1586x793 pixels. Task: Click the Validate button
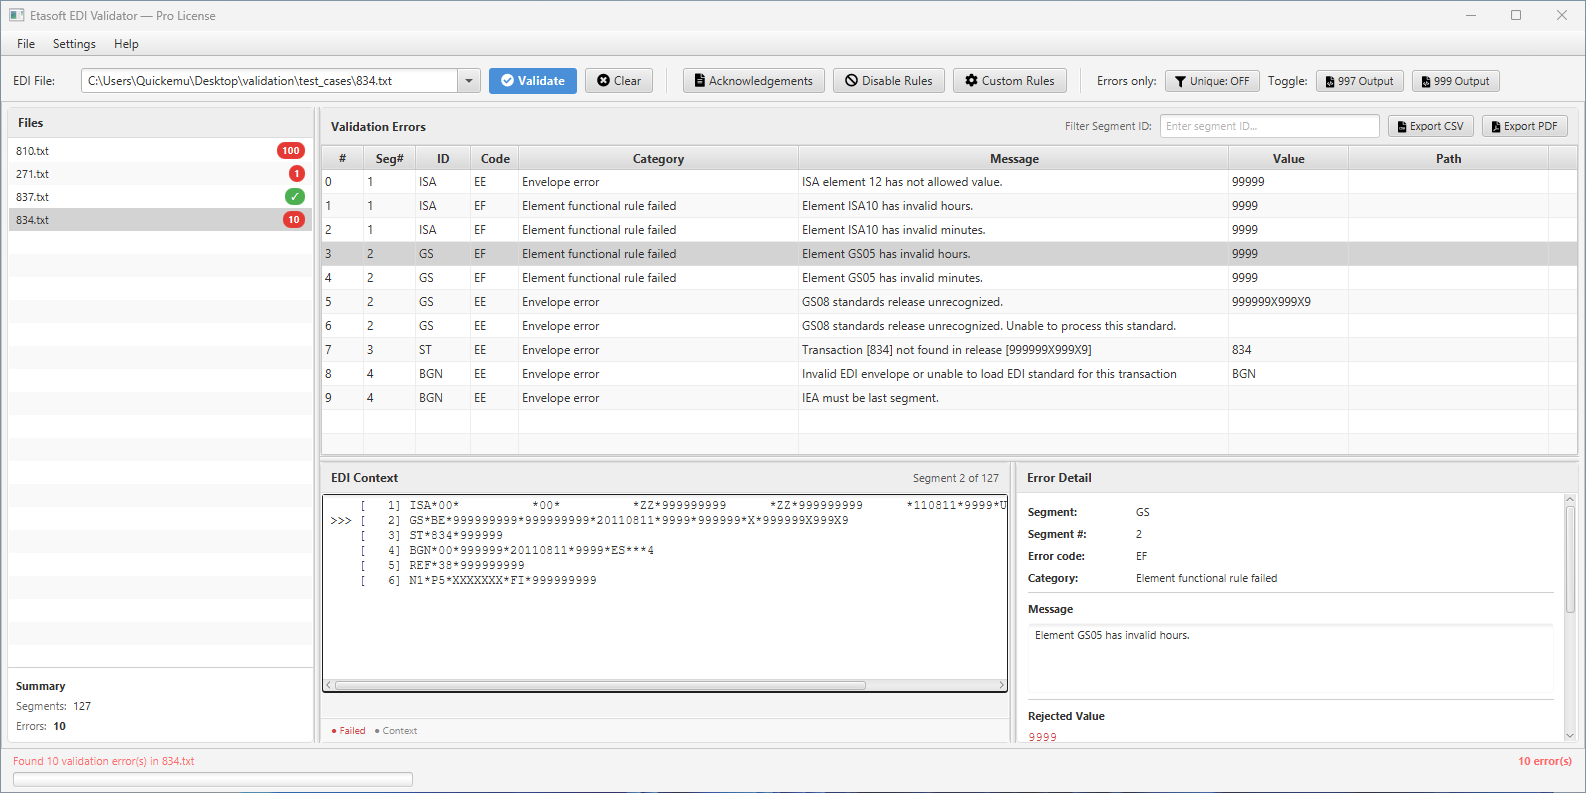532,81
